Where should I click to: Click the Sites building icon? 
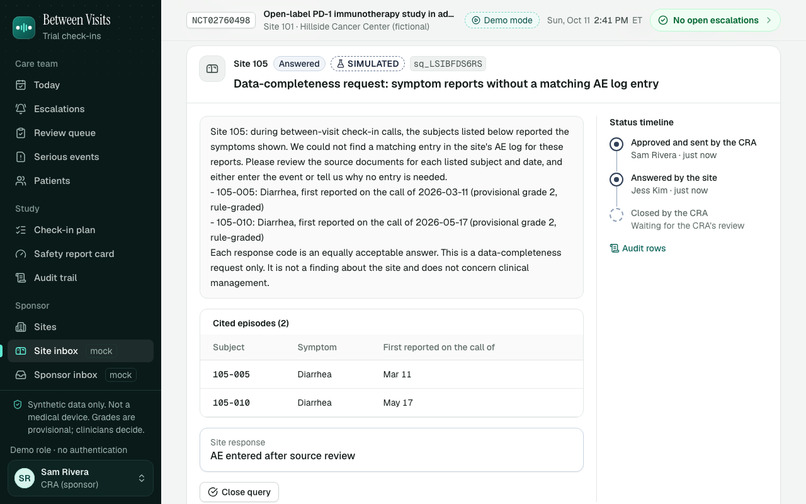coord(21,327)
